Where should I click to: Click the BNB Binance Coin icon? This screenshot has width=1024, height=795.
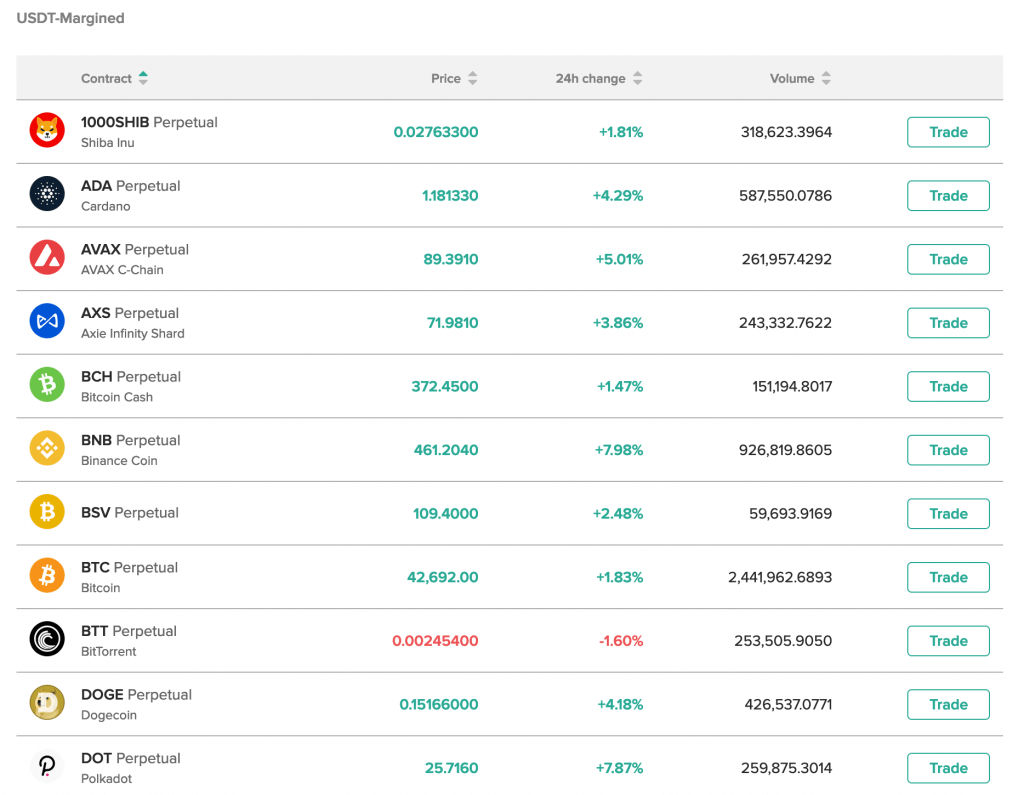[x=47, y=448]
